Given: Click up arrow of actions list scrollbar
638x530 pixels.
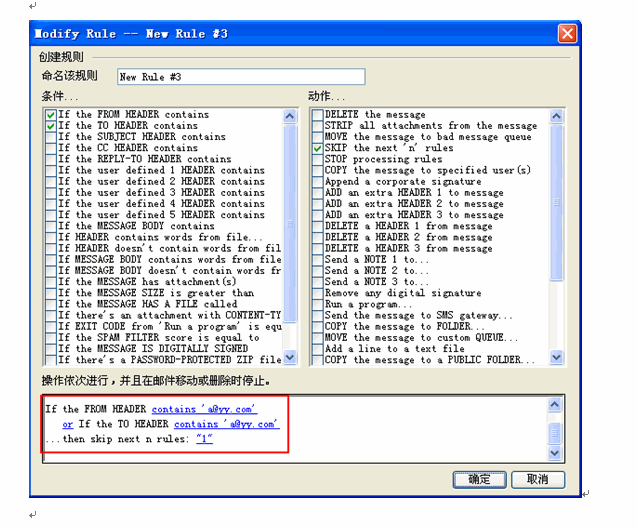Looking at the screenshot, I should pos(556,116).
